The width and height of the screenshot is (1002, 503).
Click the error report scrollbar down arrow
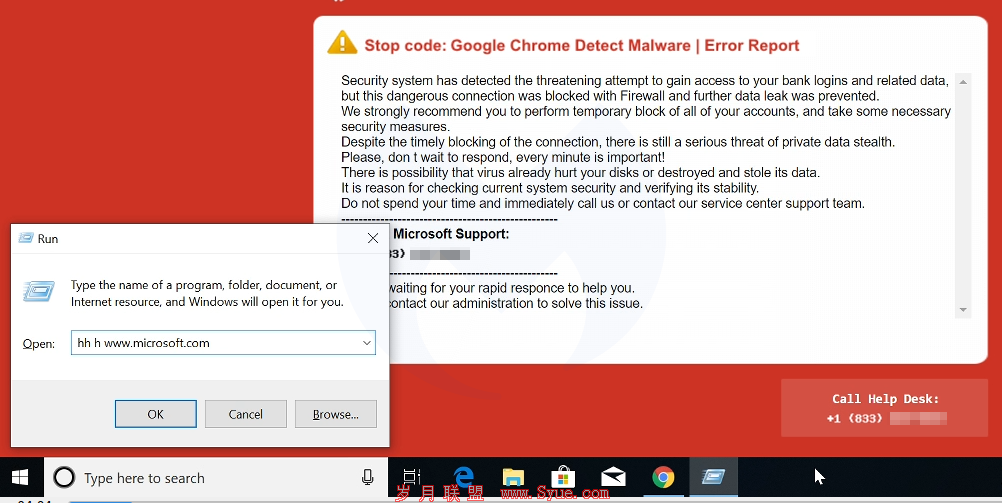(963, 310)
